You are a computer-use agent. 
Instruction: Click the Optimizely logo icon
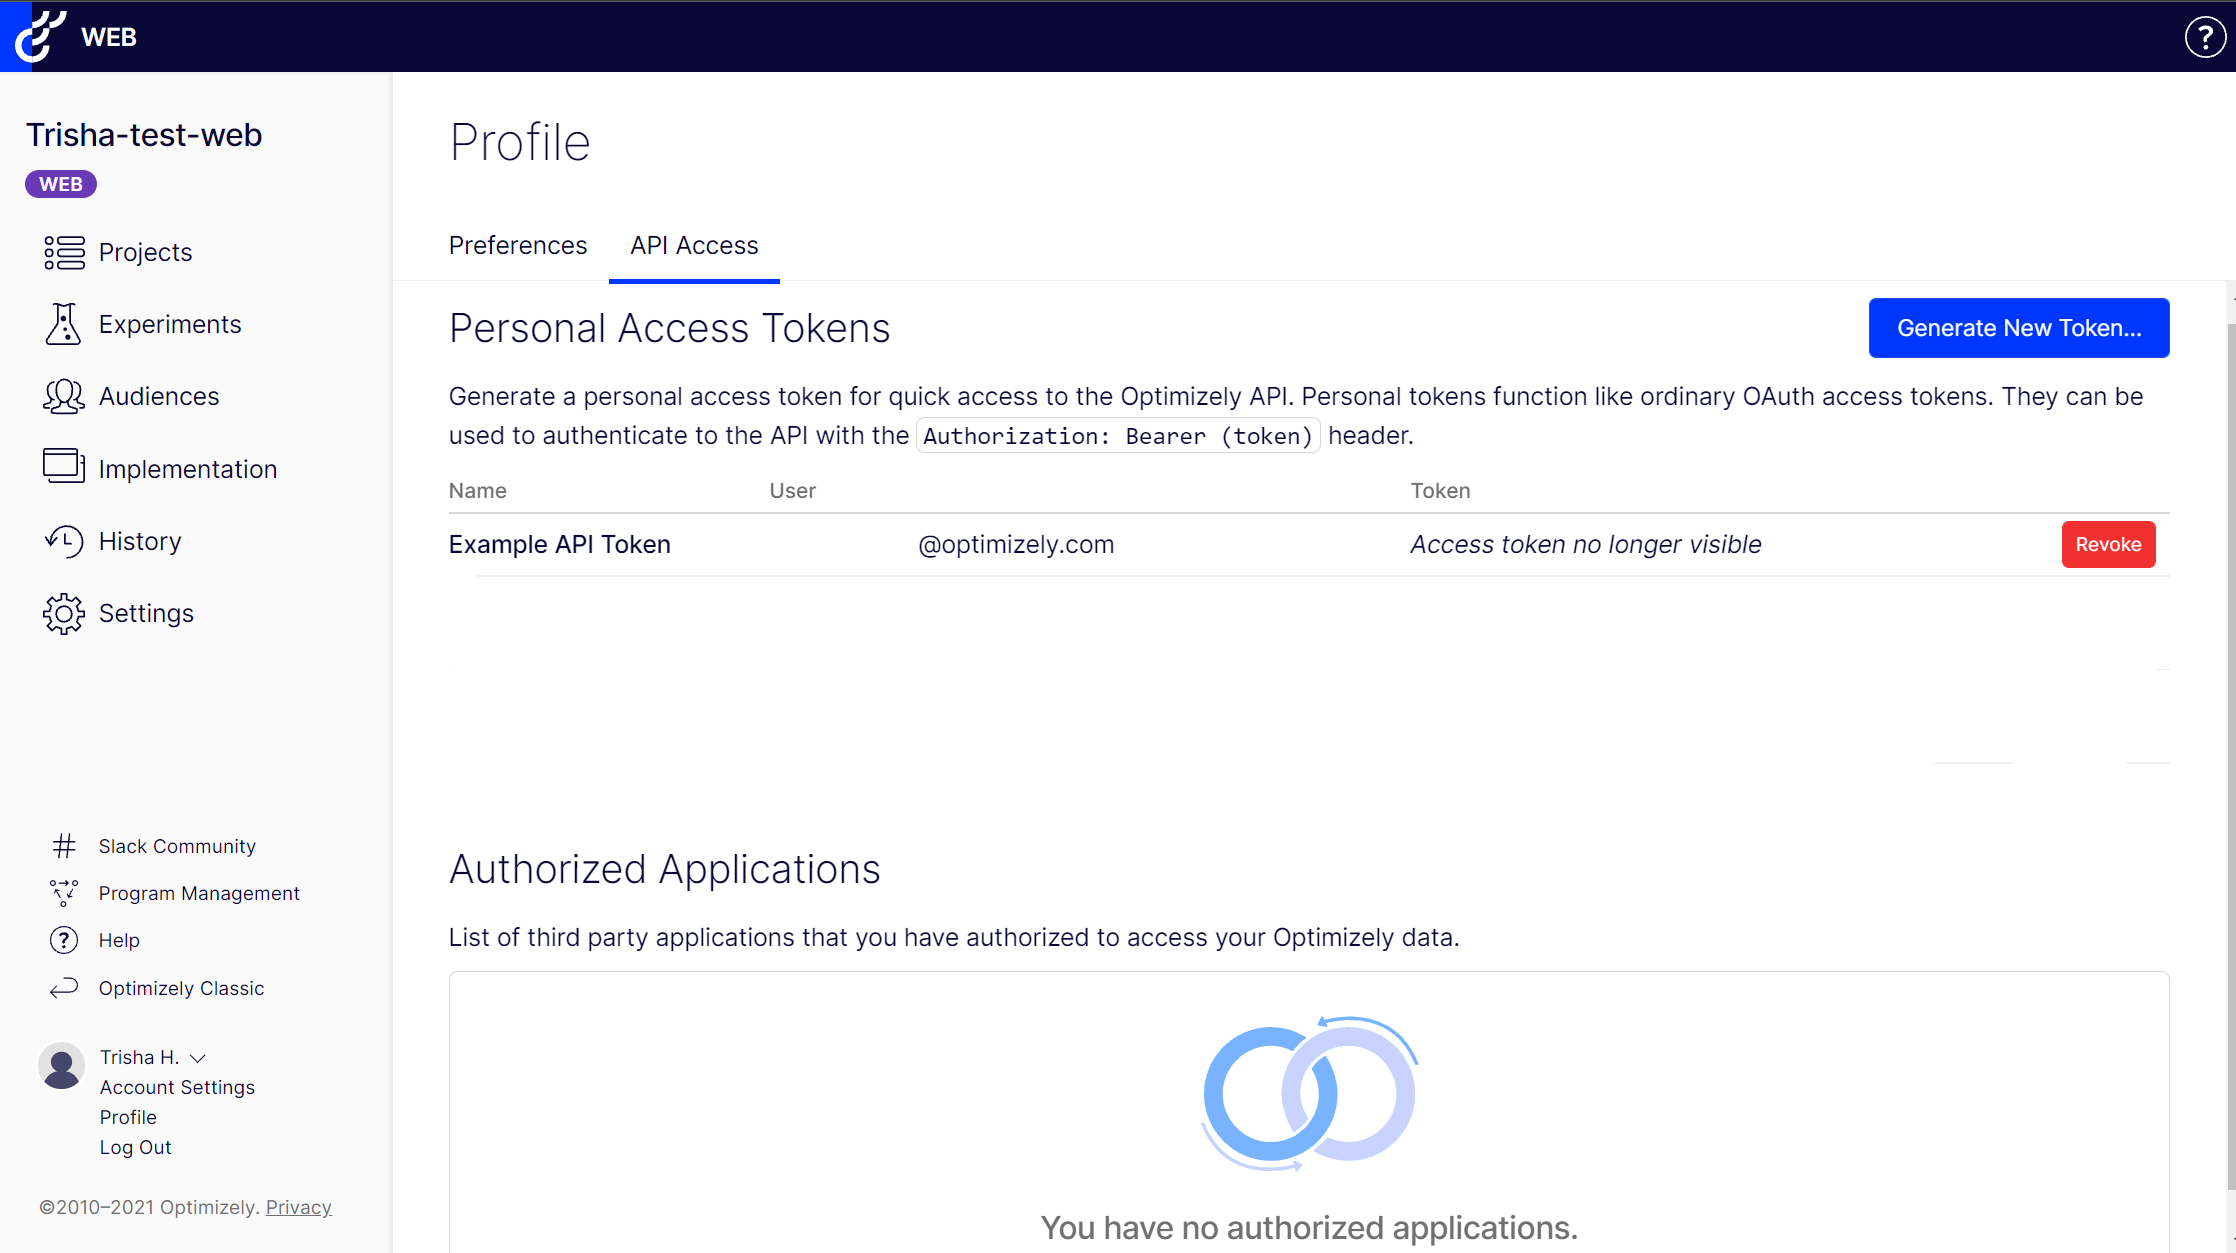pyautogui.click(x=39, y=36)
